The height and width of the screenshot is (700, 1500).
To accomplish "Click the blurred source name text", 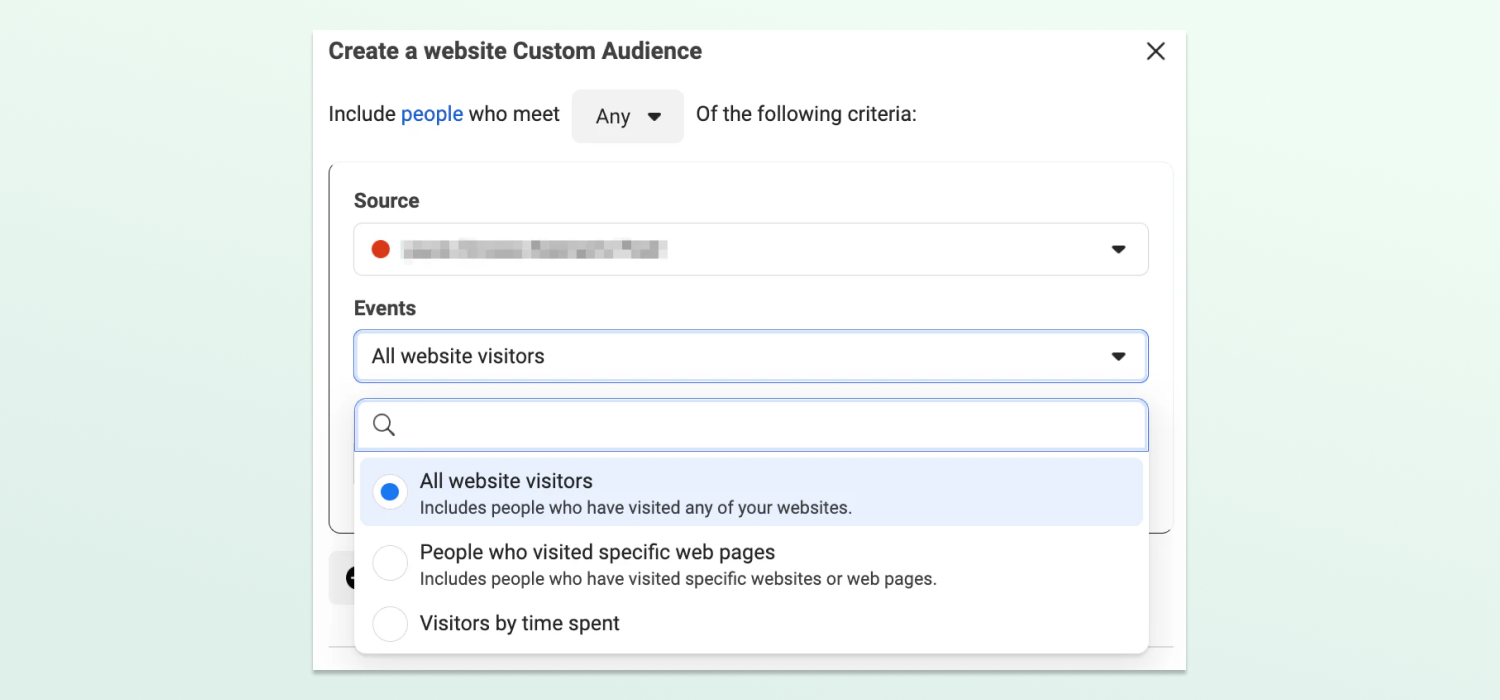I will point(534,249).
